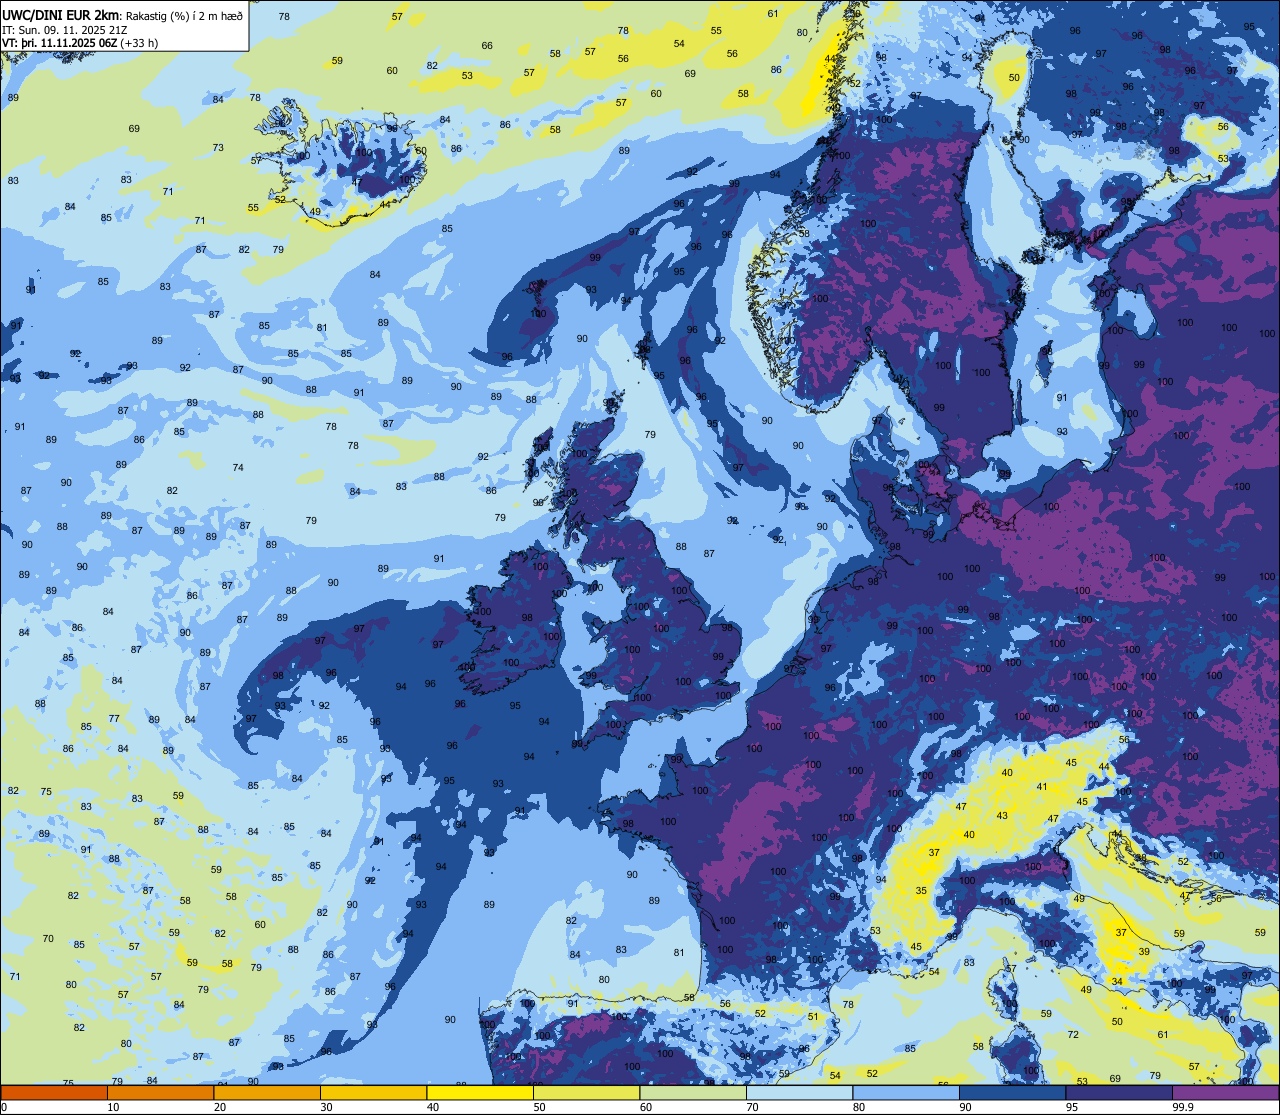This screenshot has width=1280, height=1115.
Task: Click the humidity value "77" on the map
Action: 114,719
